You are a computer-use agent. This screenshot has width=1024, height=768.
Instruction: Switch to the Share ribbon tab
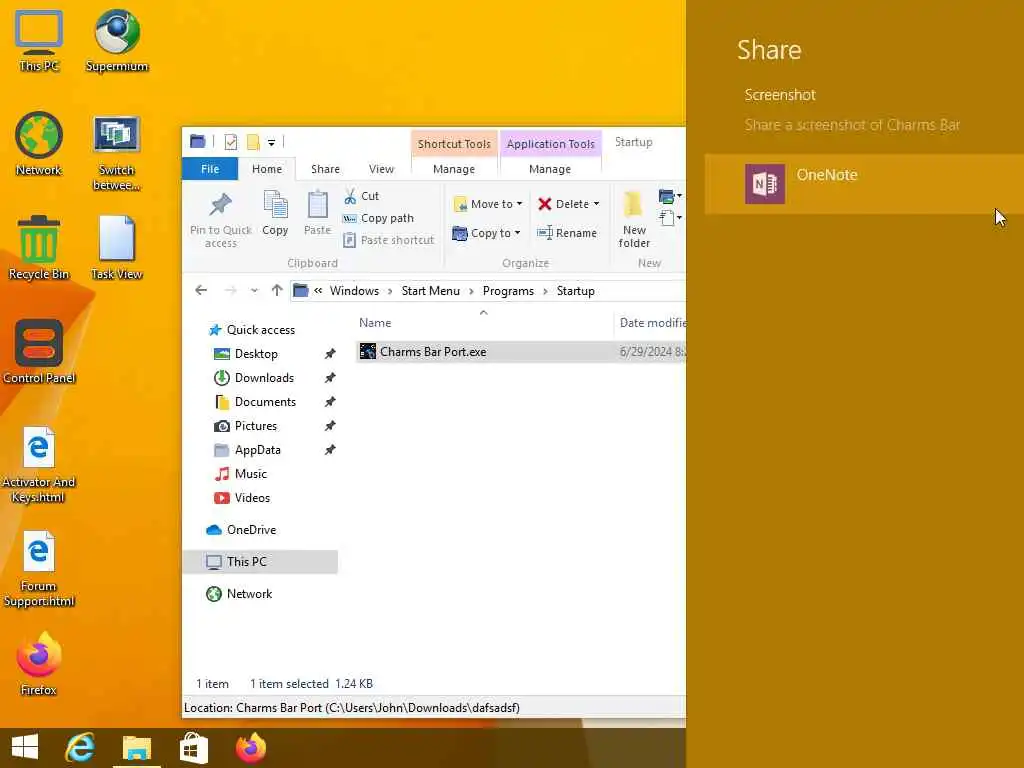325,169
